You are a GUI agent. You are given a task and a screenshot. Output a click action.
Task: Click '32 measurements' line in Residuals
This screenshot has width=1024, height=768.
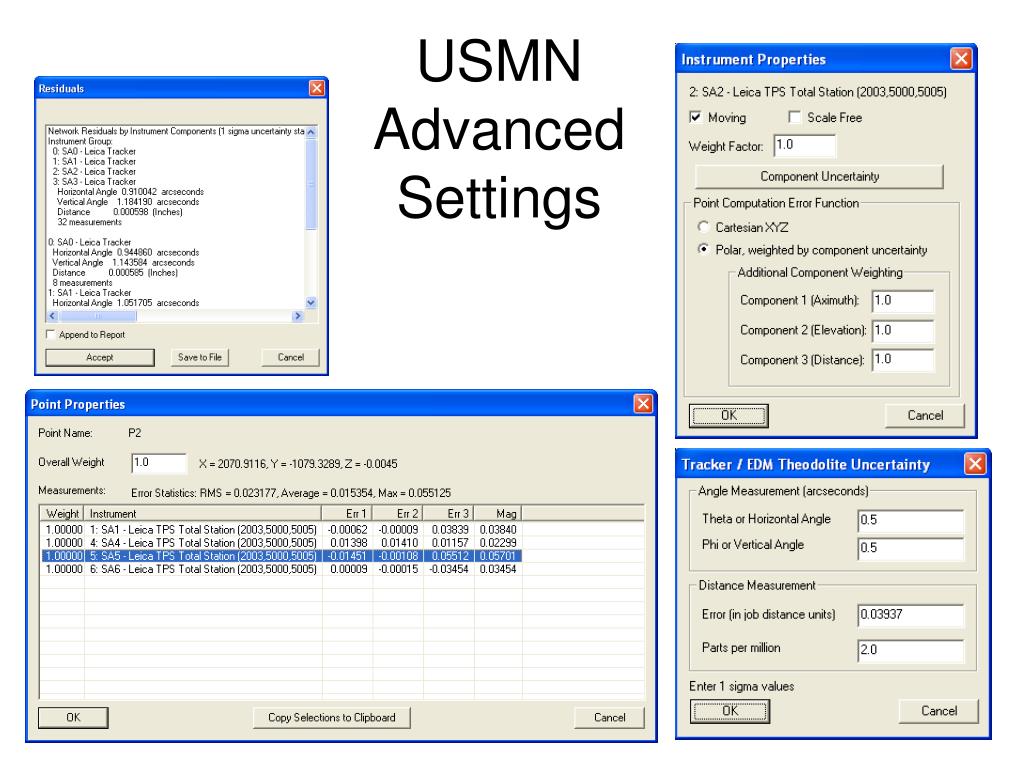click(x=89, y=222)
